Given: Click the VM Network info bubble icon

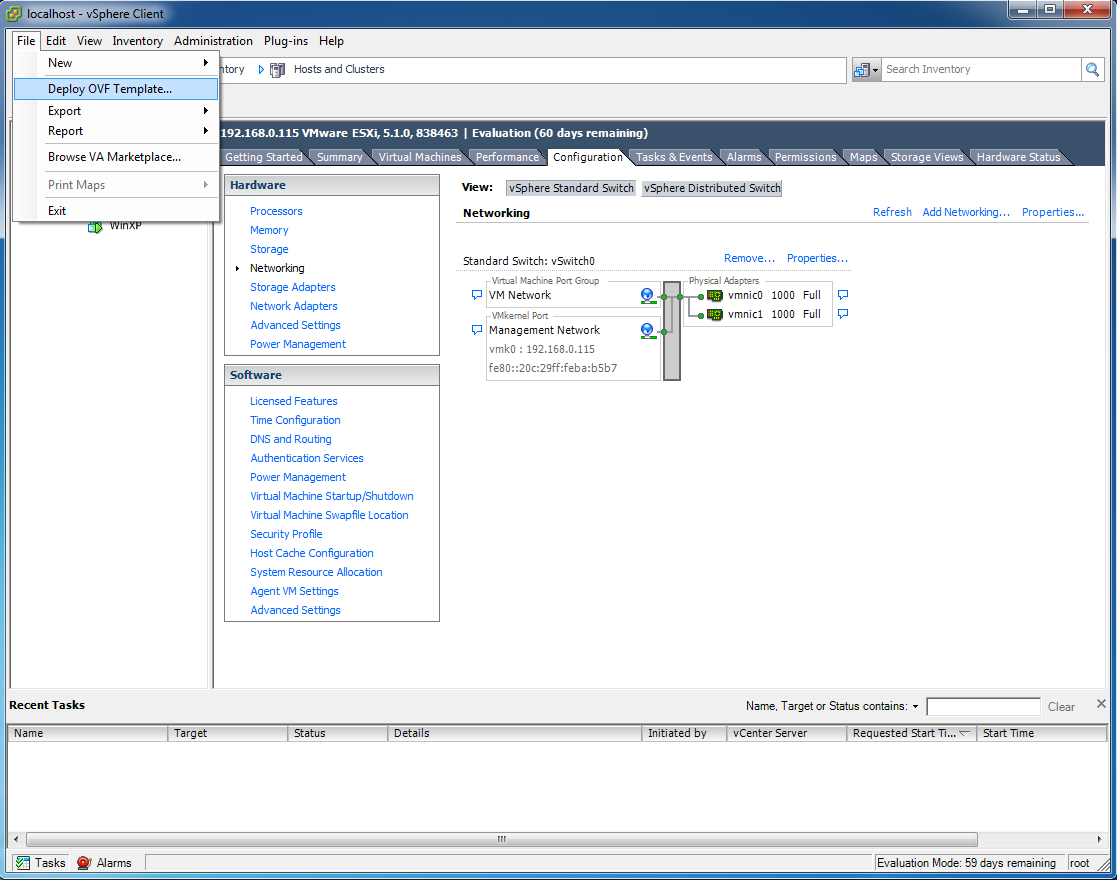Looking at the screenshot, I should click(x=477, y=295).
